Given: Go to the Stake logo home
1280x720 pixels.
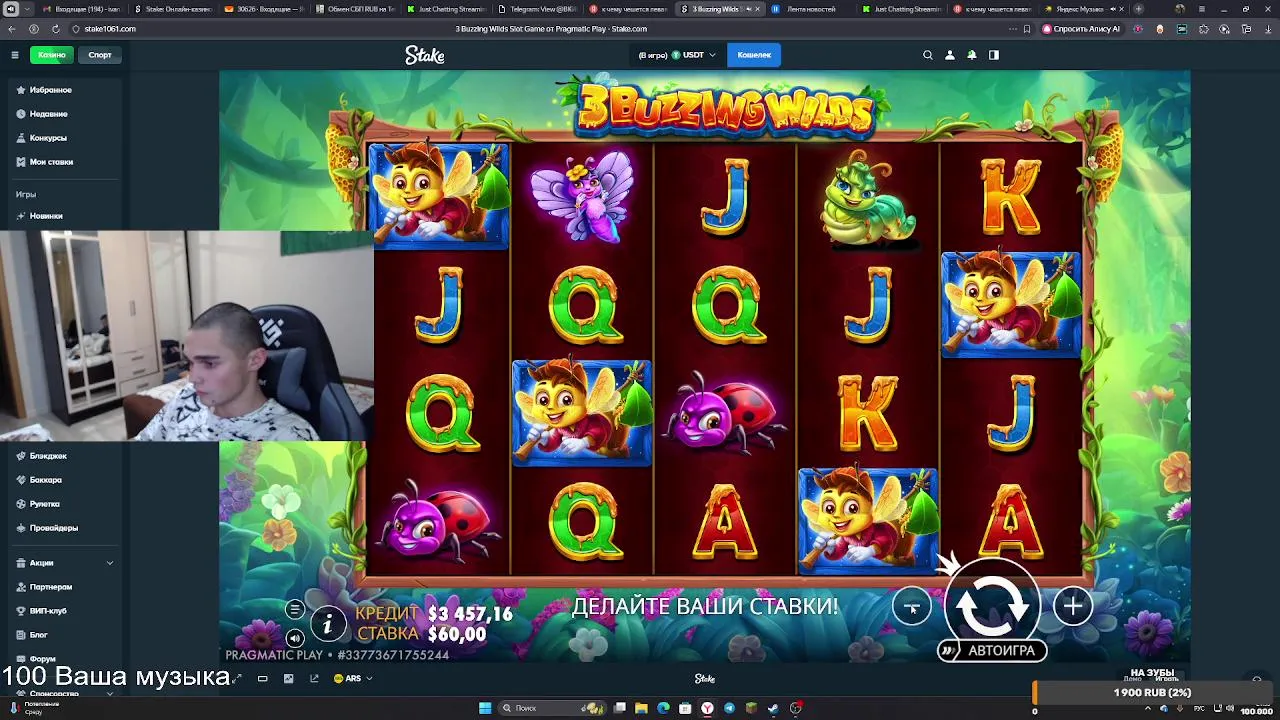Looking at the screenshot, I should [x=425, y=55].
